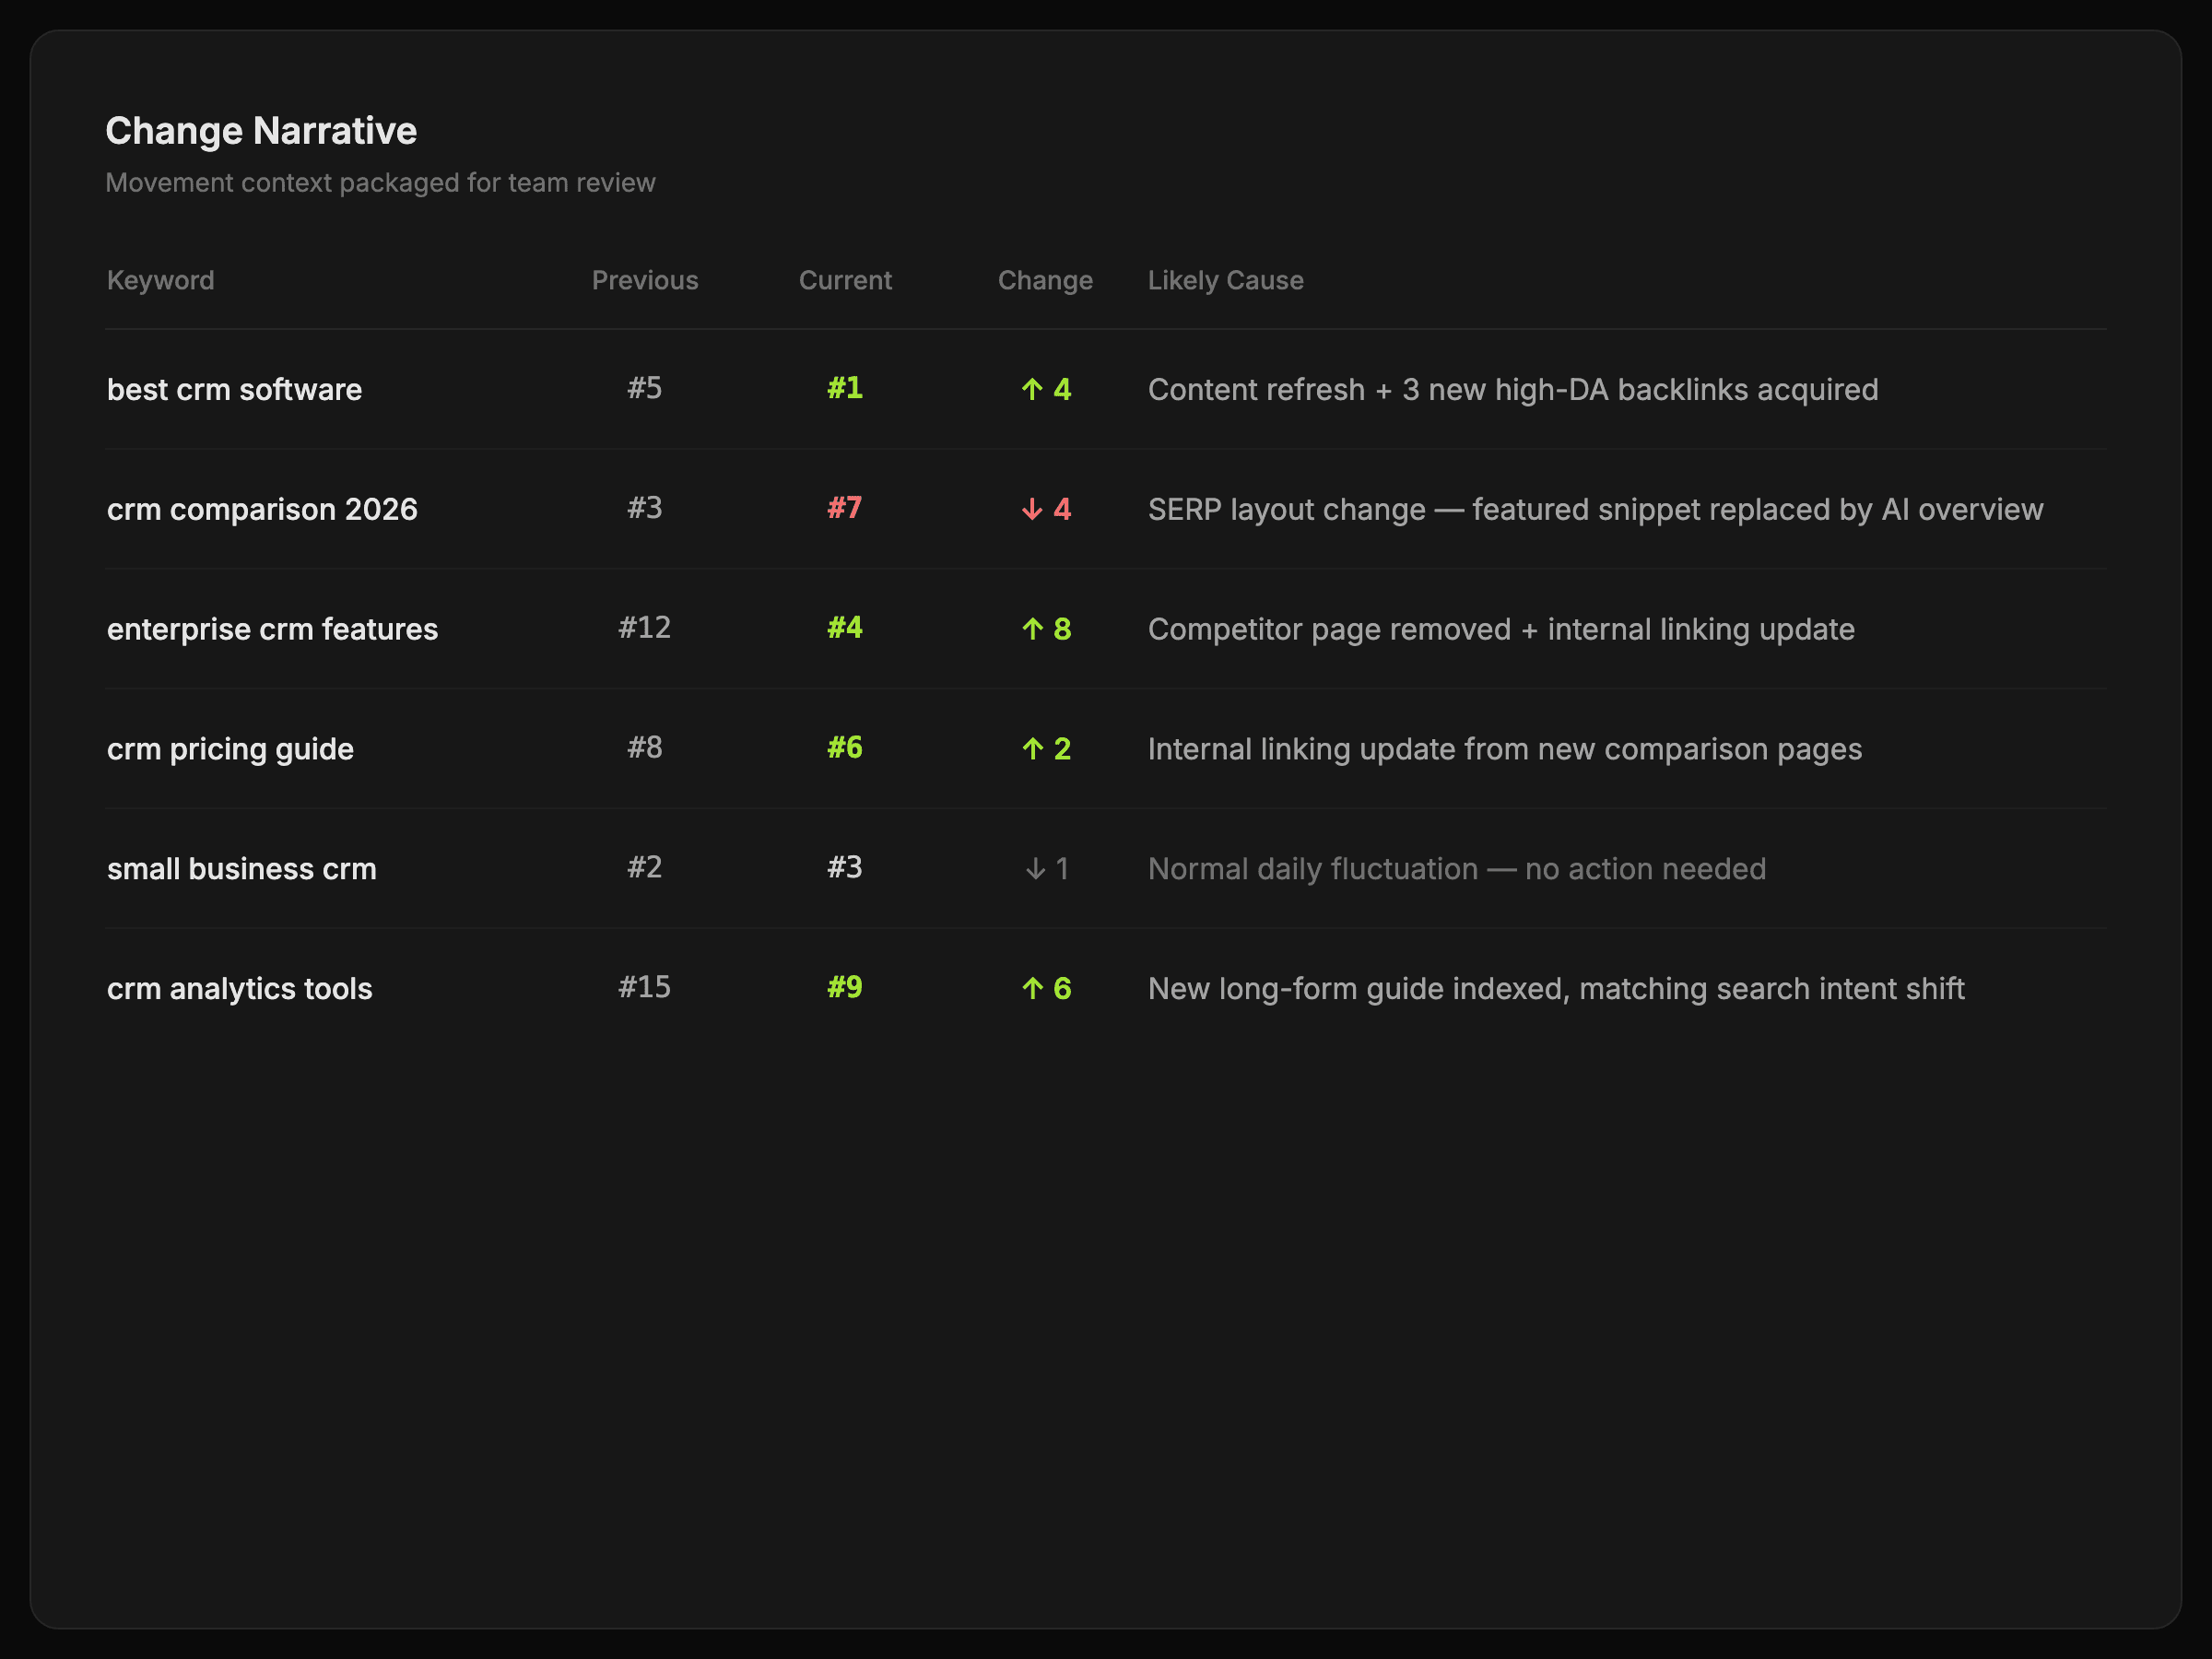This screenshot has height=1659, width=2212.
Task: Click the red down arrow for crm comparison 2026
Action: (x=1032, y=509)
